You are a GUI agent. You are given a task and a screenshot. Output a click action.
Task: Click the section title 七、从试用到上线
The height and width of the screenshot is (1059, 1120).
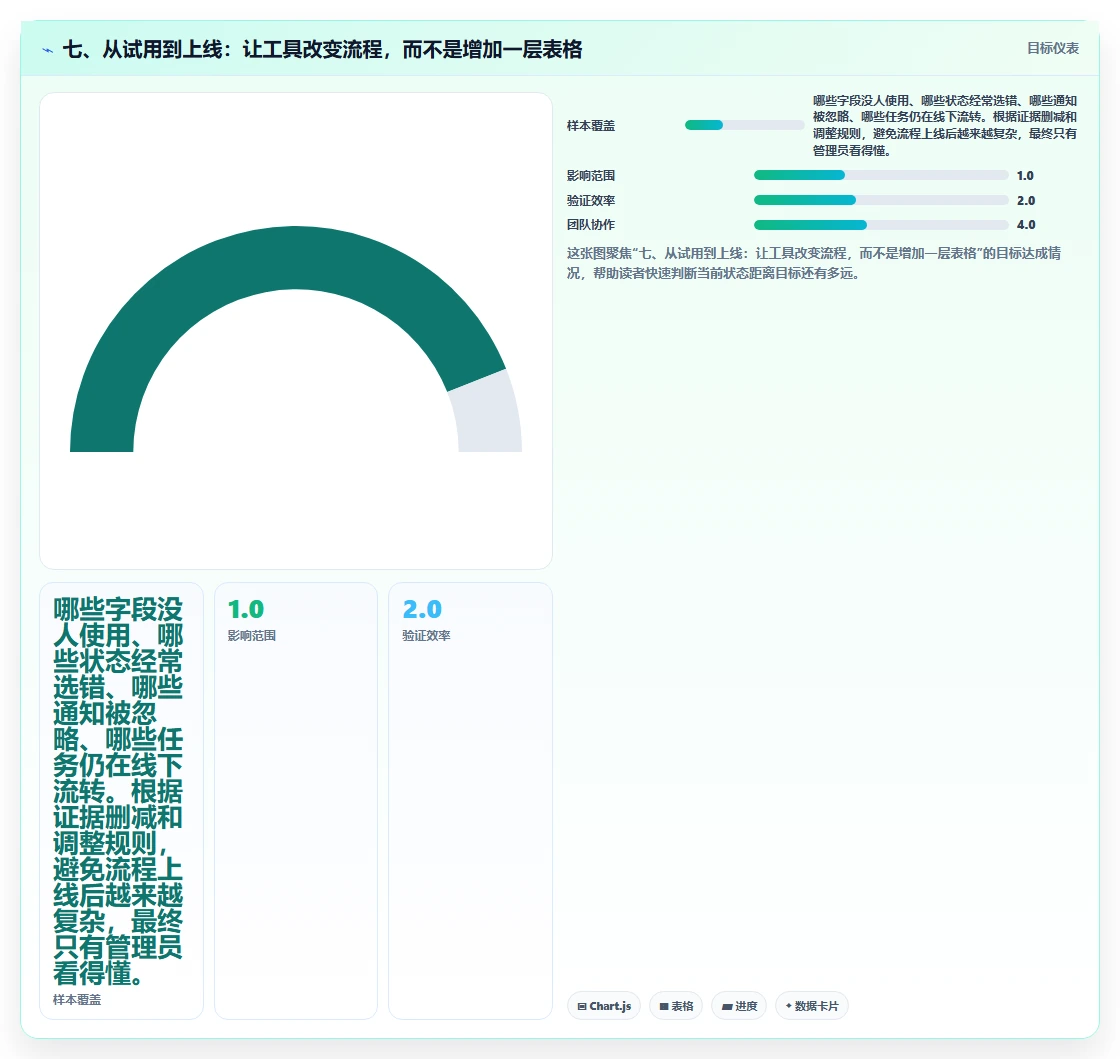322,49
